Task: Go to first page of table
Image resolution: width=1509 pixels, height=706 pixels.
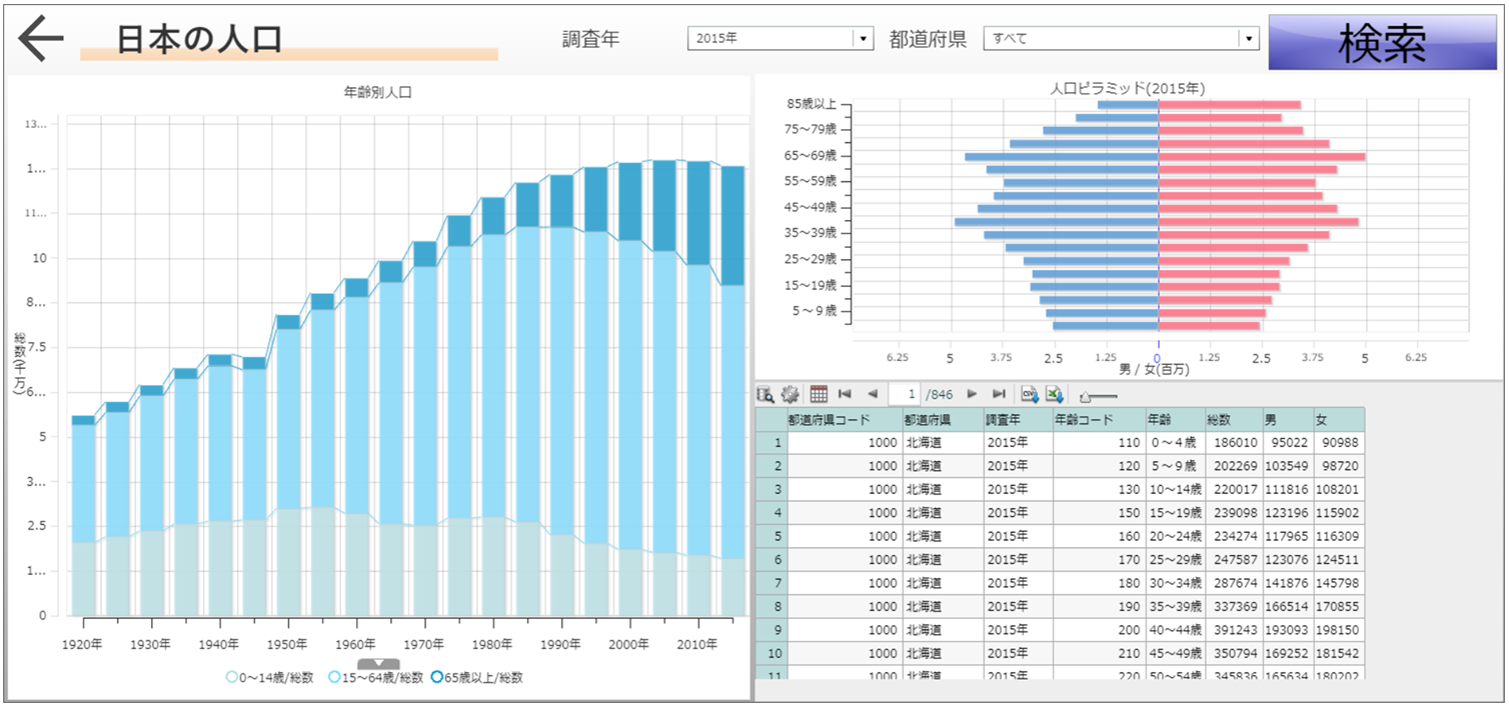Action: point(845,394)
